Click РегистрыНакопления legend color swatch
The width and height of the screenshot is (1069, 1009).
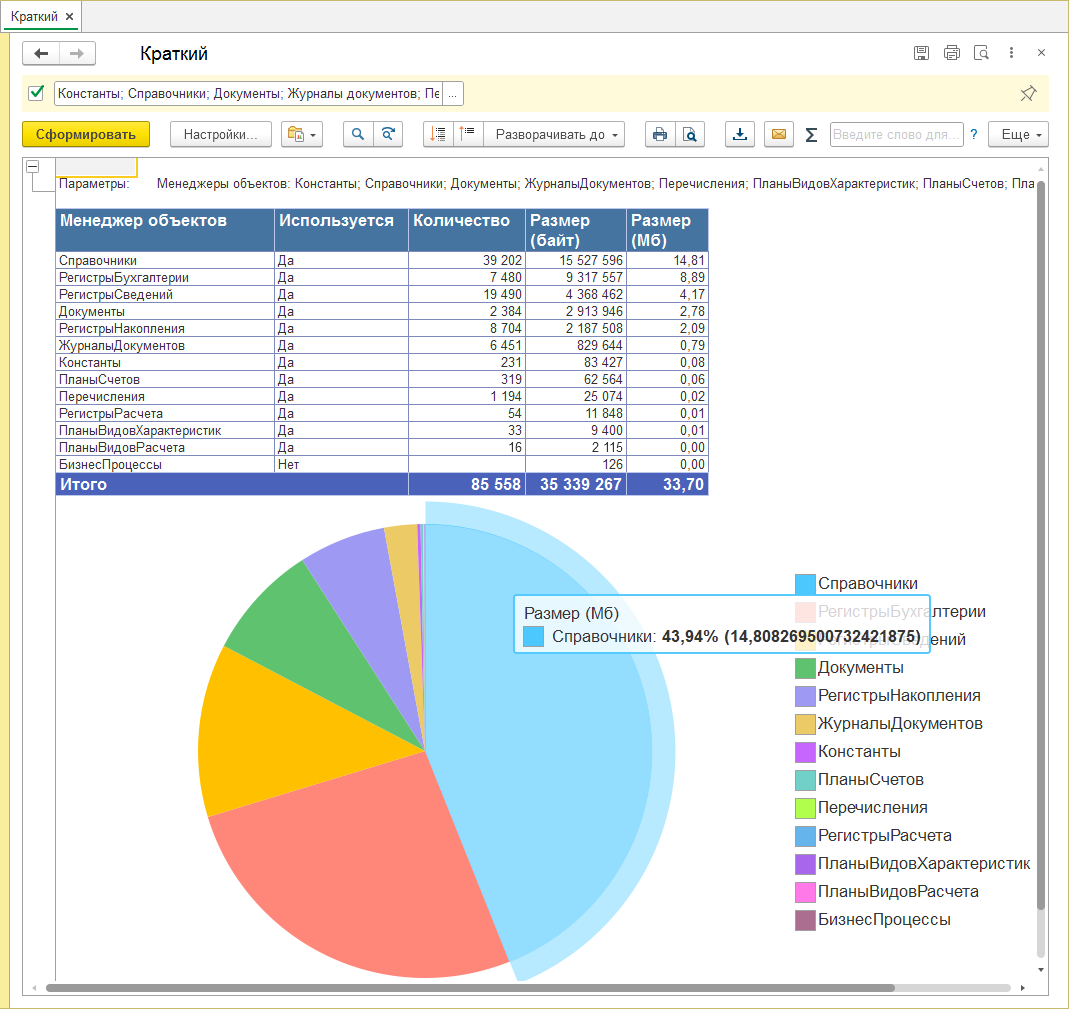[806, 696]
